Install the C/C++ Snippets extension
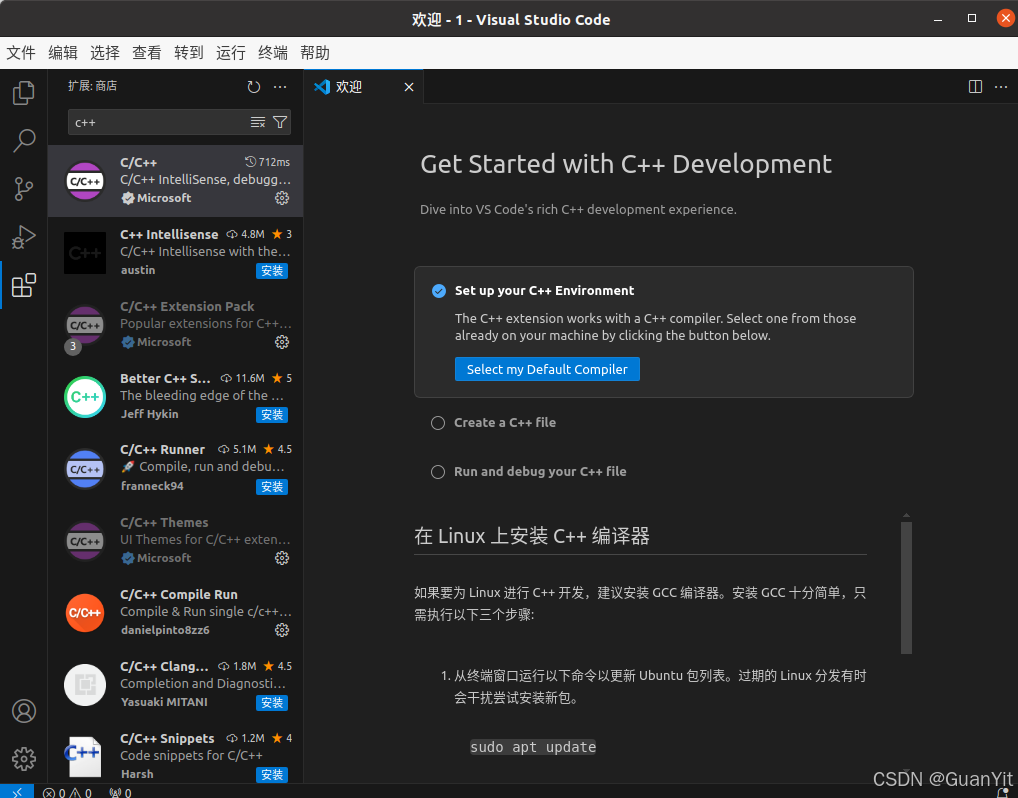Screen dimensions: 1018x798 (271, 775)
